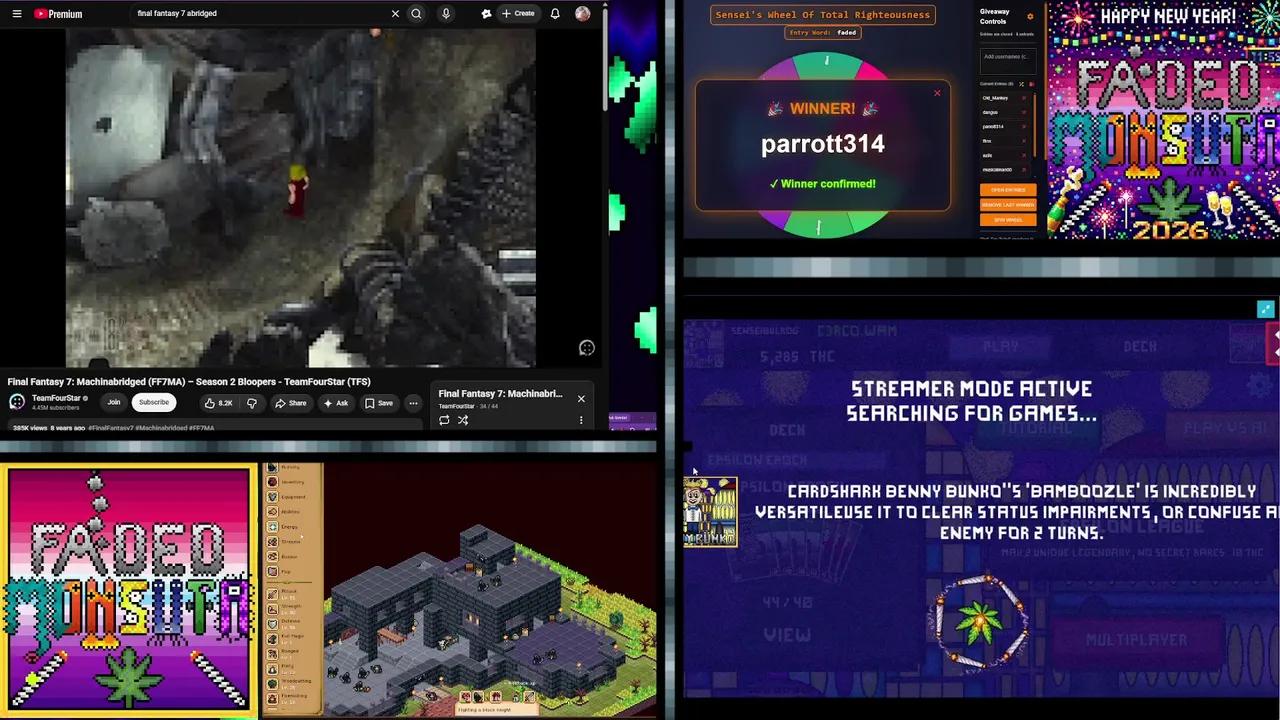Click Save to playlist button
The width and height of the screenshot is (1280, 720).
379,403
